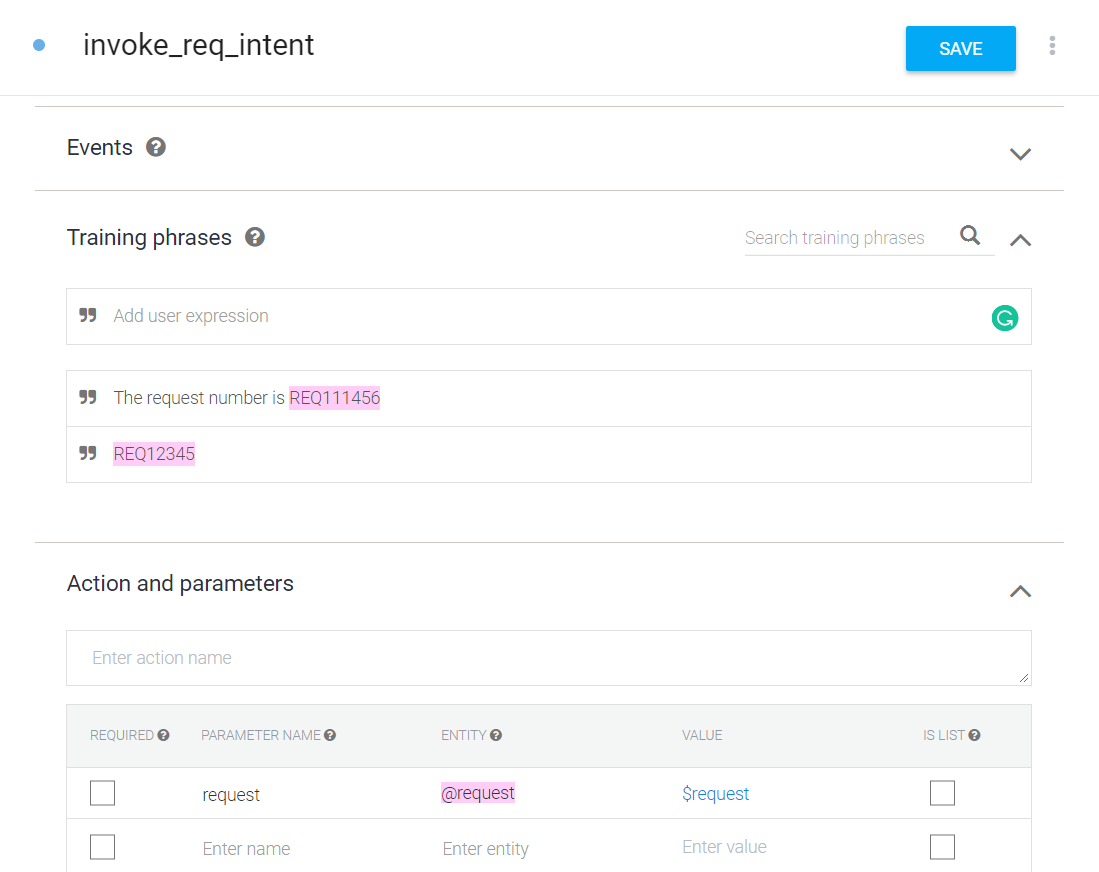1099x872 pixels.
Task: Select the highlighted REQ111456 entity annotation
Action: pyautogui.click(x=335, y=398)
